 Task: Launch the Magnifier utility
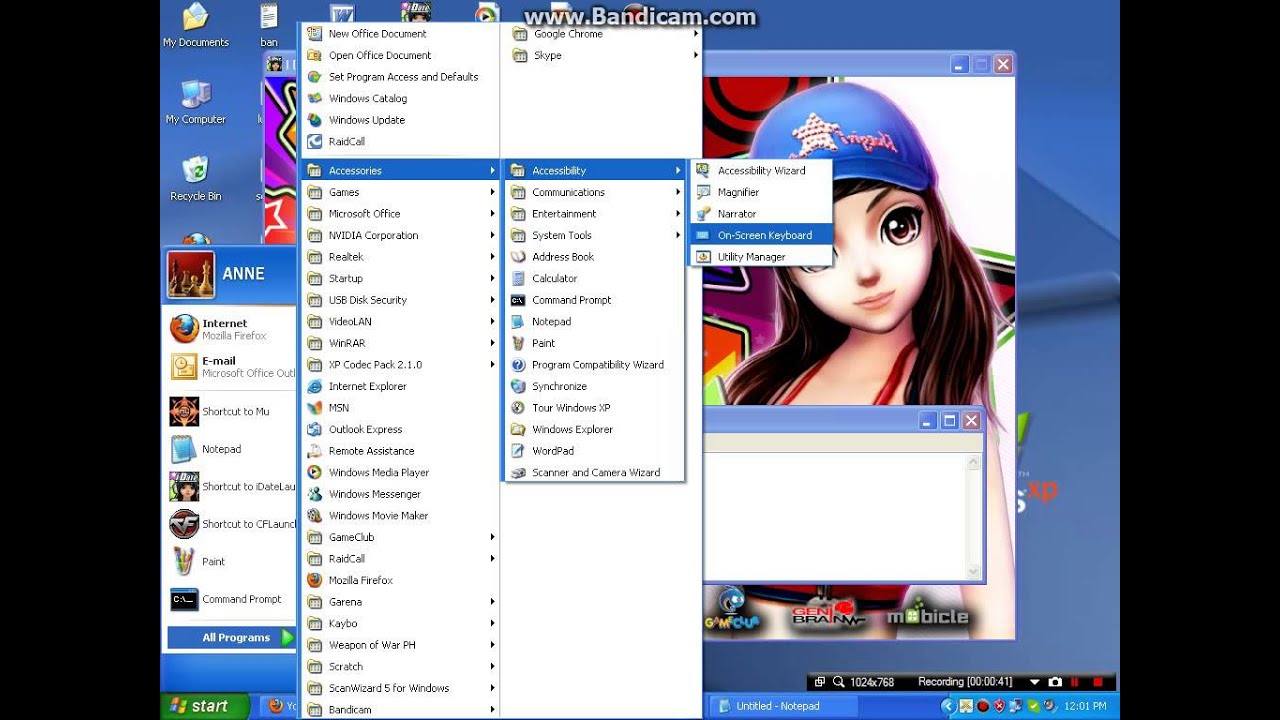[761, 192]
